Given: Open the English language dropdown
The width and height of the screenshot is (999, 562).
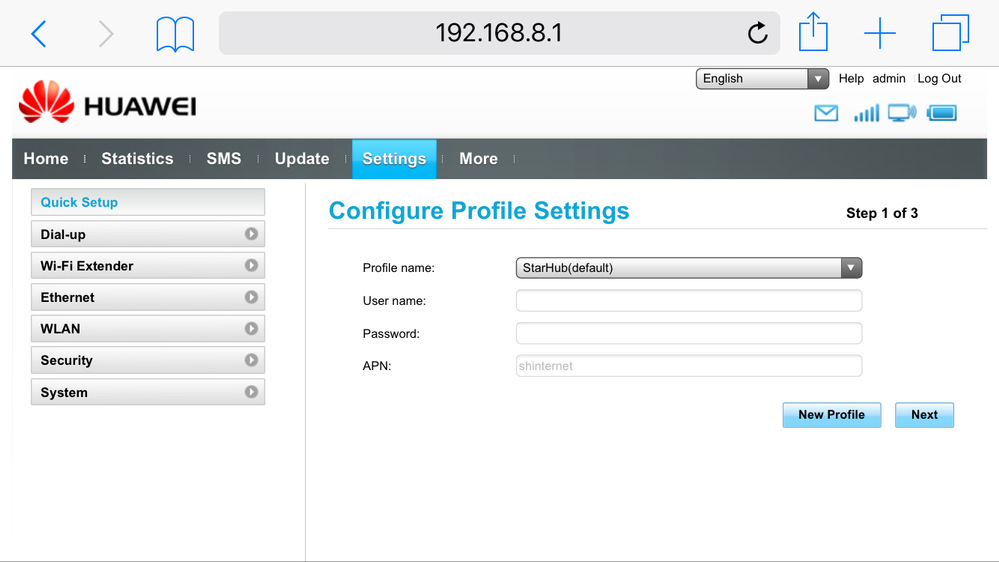Looking at the screenshot, I should pyautogui.click(x=762, y=79).
